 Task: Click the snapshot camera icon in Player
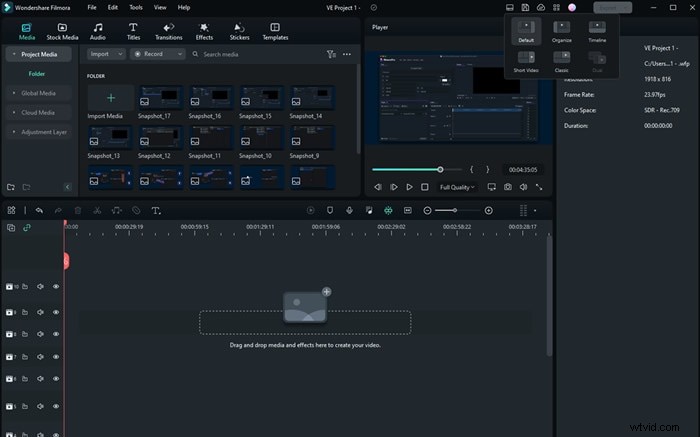point(508,187)
